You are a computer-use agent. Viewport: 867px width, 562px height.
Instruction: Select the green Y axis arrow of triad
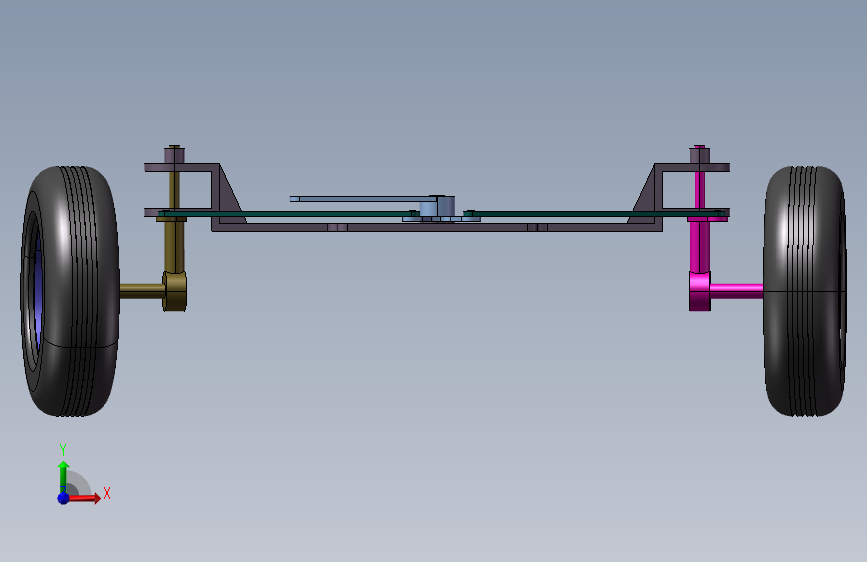click(63, 476)
